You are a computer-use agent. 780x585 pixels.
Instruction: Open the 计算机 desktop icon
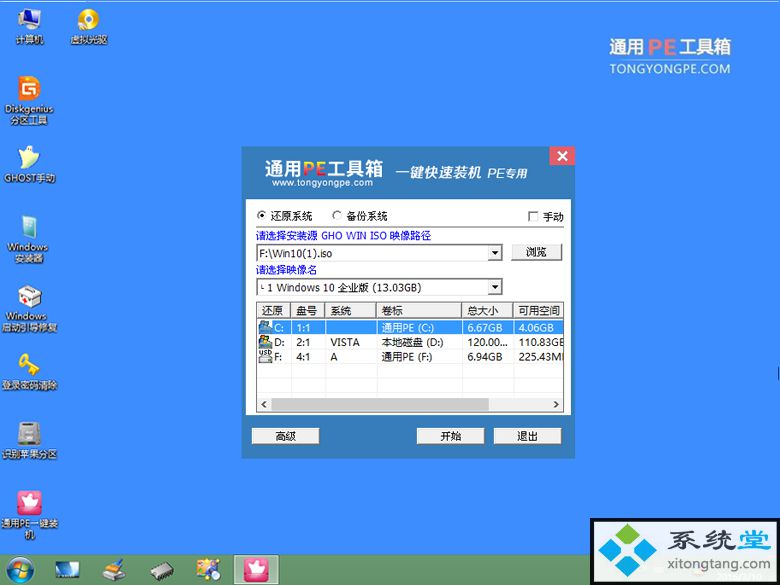point(29,26)
